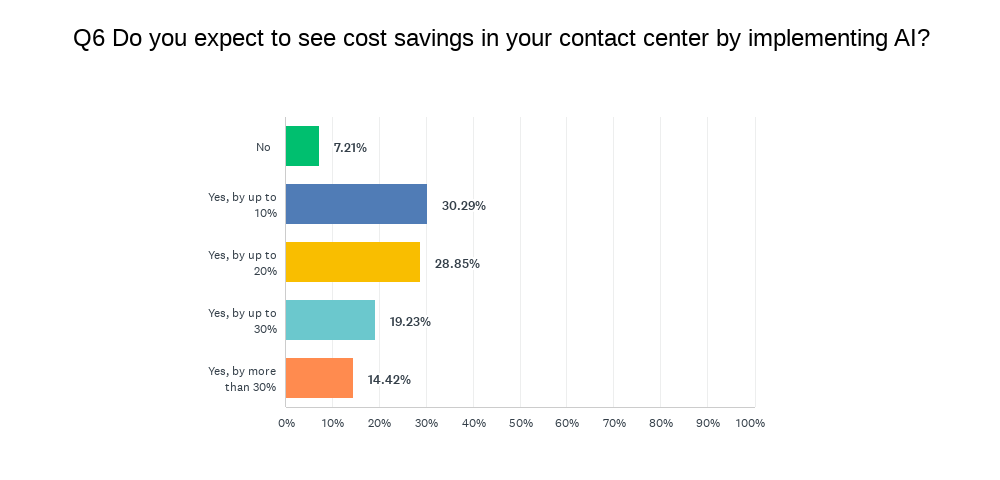The height and width of the screenshot is (480, 1000).
Task: Click the orange "more than 30%" bar
Action: (x=319, y=378)
